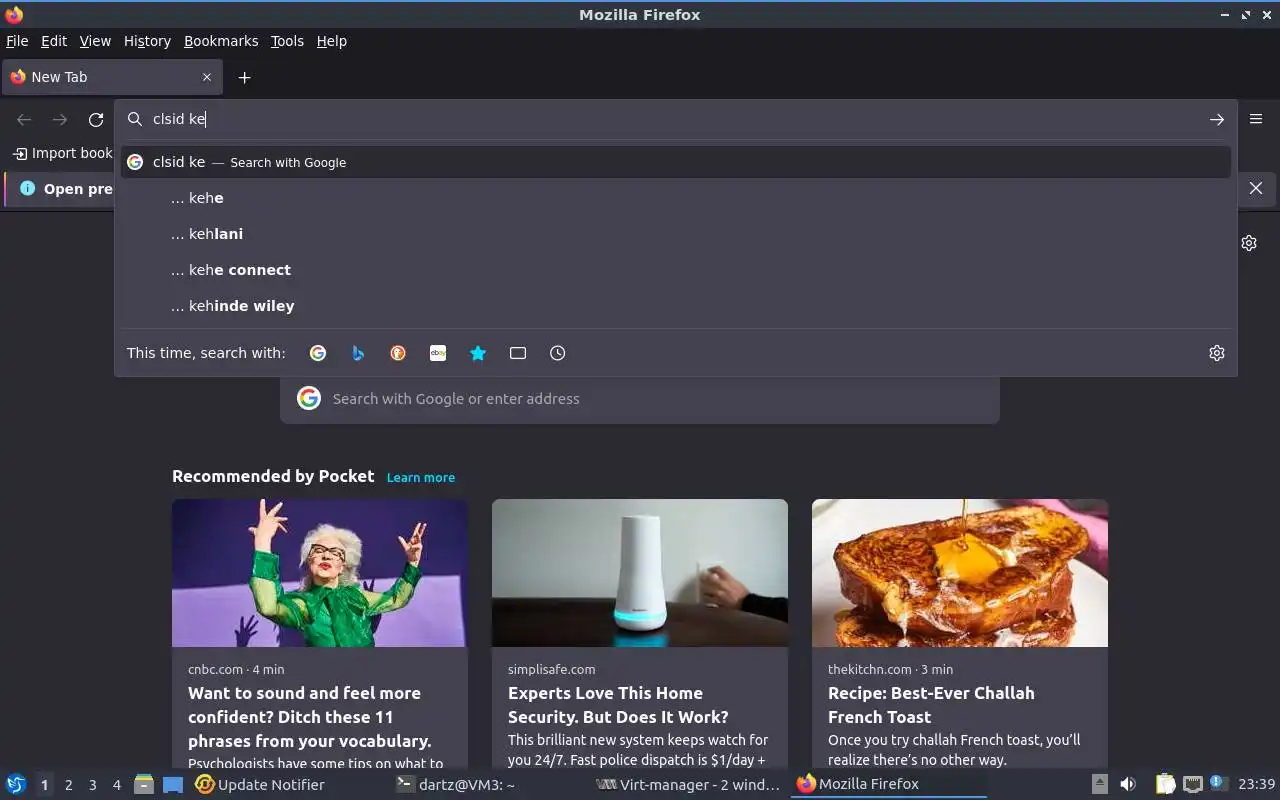Image resolution: width=1280 pixels, height=800 pixels.
Task: Open the network status tray icon
Action: [1192, 784]
